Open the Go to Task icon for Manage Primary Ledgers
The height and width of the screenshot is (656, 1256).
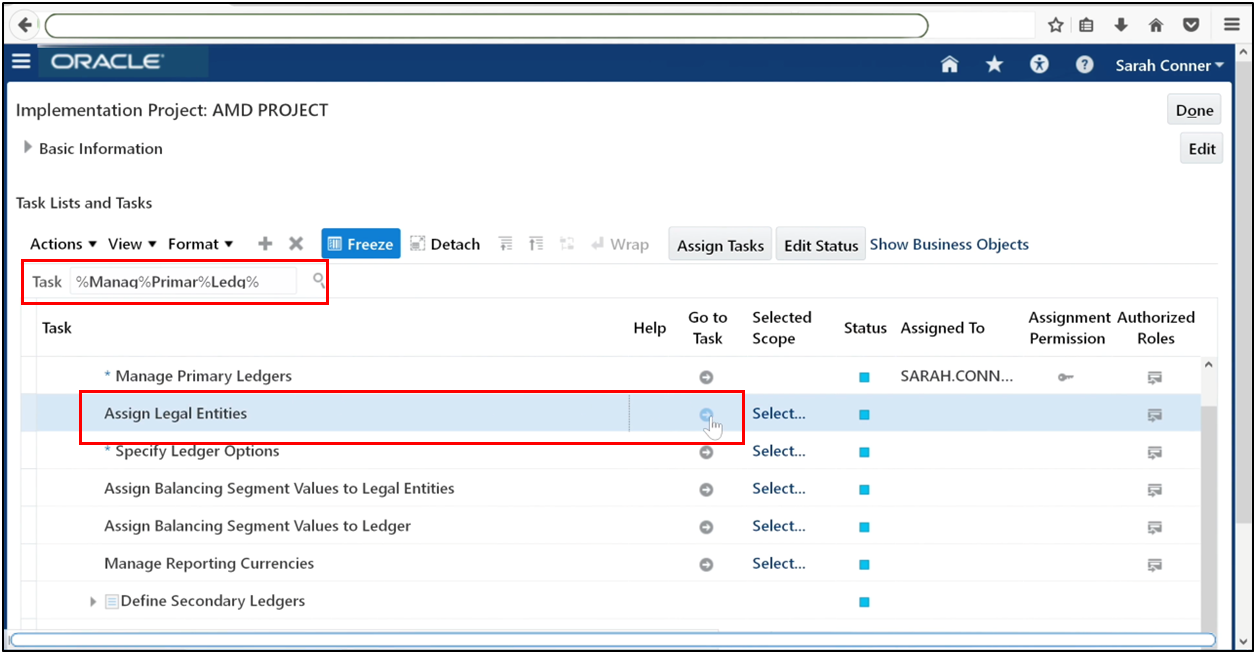pos(707,376)
